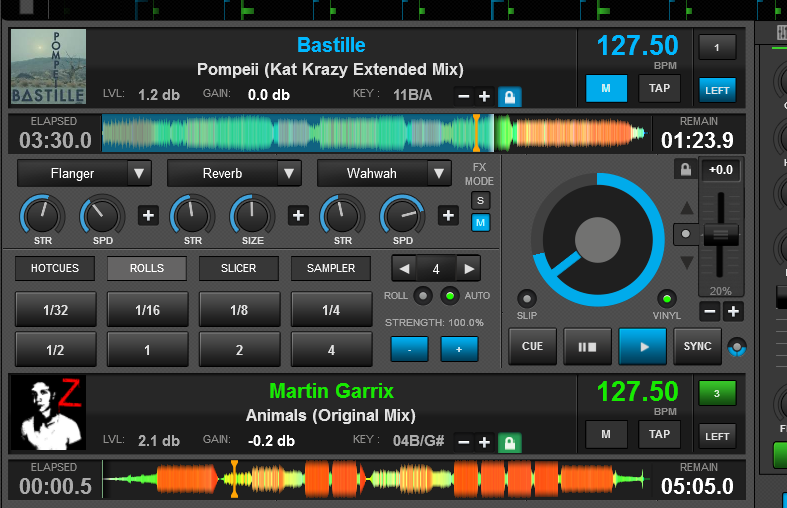Raise key with plus on Martin Garrix deck
Screen dimensions: 787x508
484,443
